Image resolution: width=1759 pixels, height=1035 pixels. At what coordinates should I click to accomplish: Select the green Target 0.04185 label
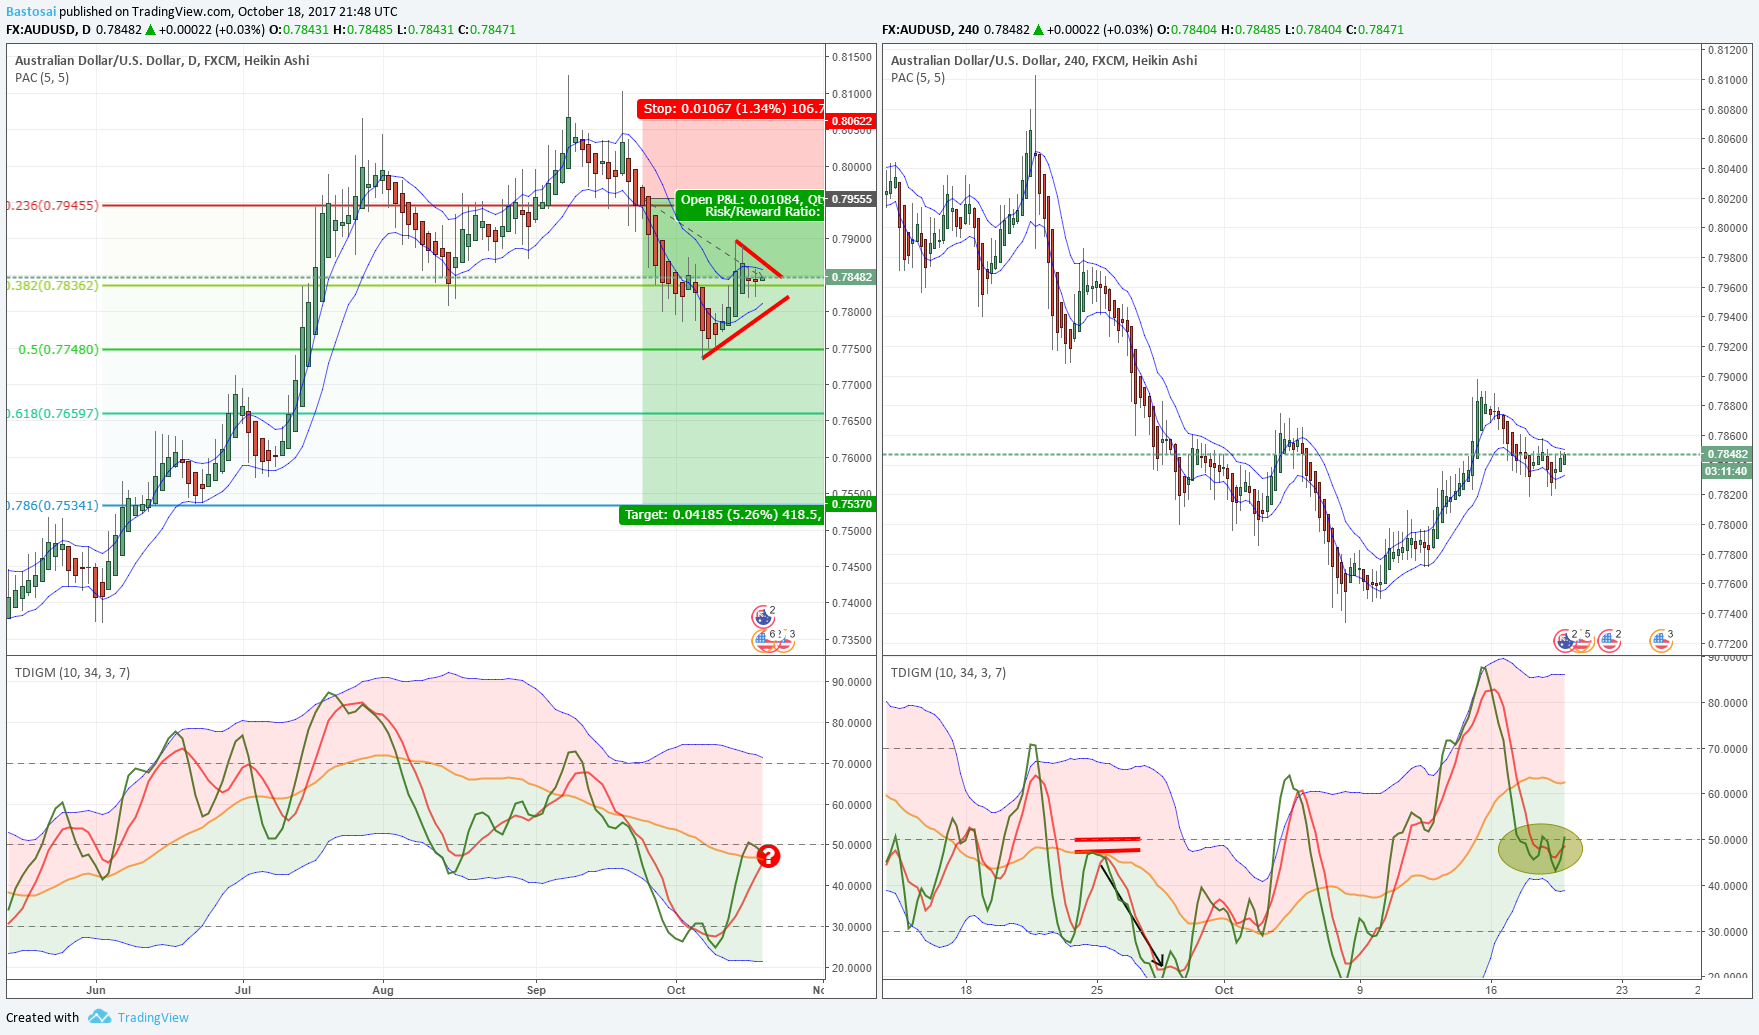[721, 514]
